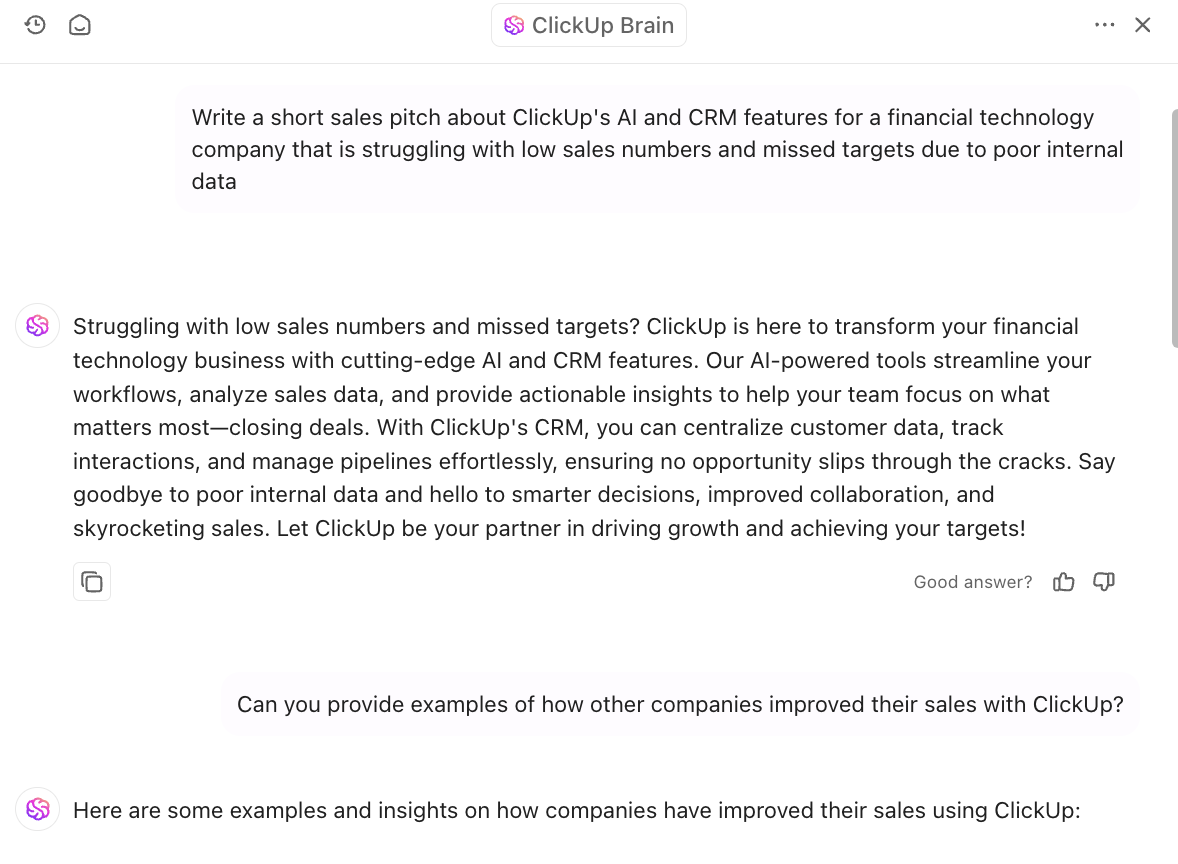This screenshot has height=864, width=1178.
Task: Click the Brain avatar beside the examples reply
Action: (37, 810)
